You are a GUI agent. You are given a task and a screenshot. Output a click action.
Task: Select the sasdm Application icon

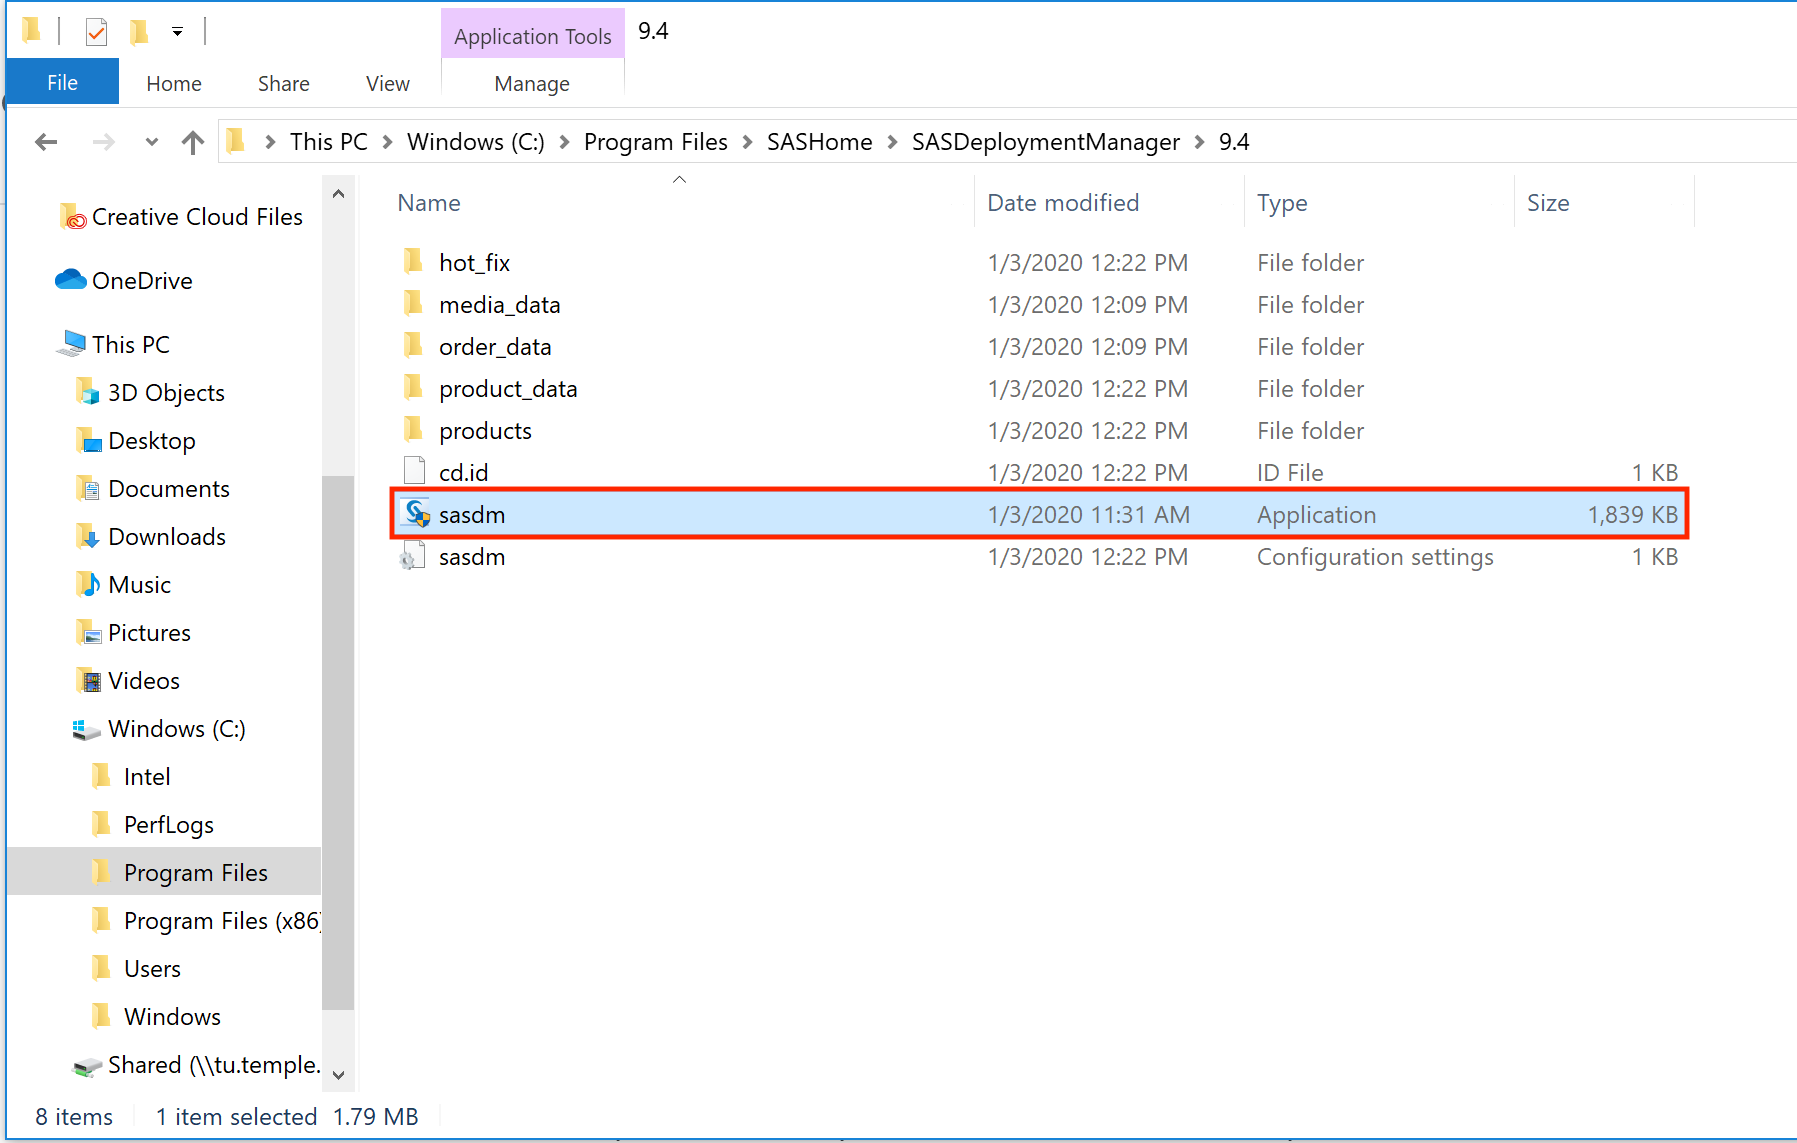[416, 513]
